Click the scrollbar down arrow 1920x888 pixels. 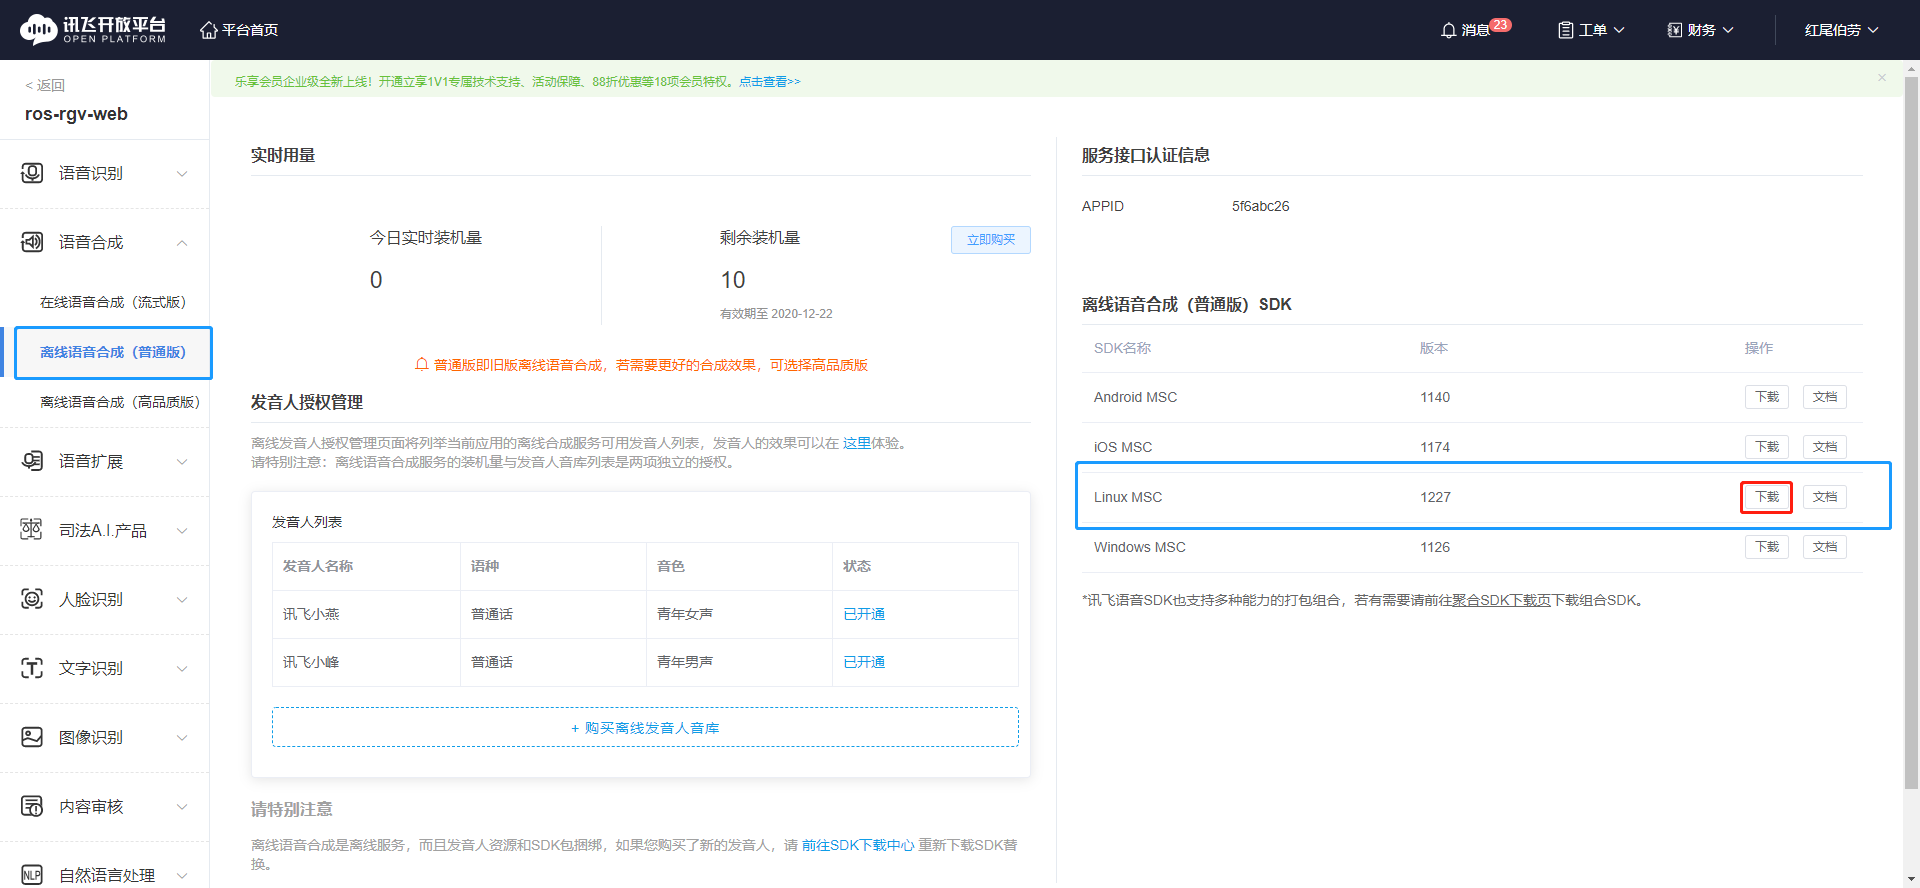click(x=1912, y=880)
